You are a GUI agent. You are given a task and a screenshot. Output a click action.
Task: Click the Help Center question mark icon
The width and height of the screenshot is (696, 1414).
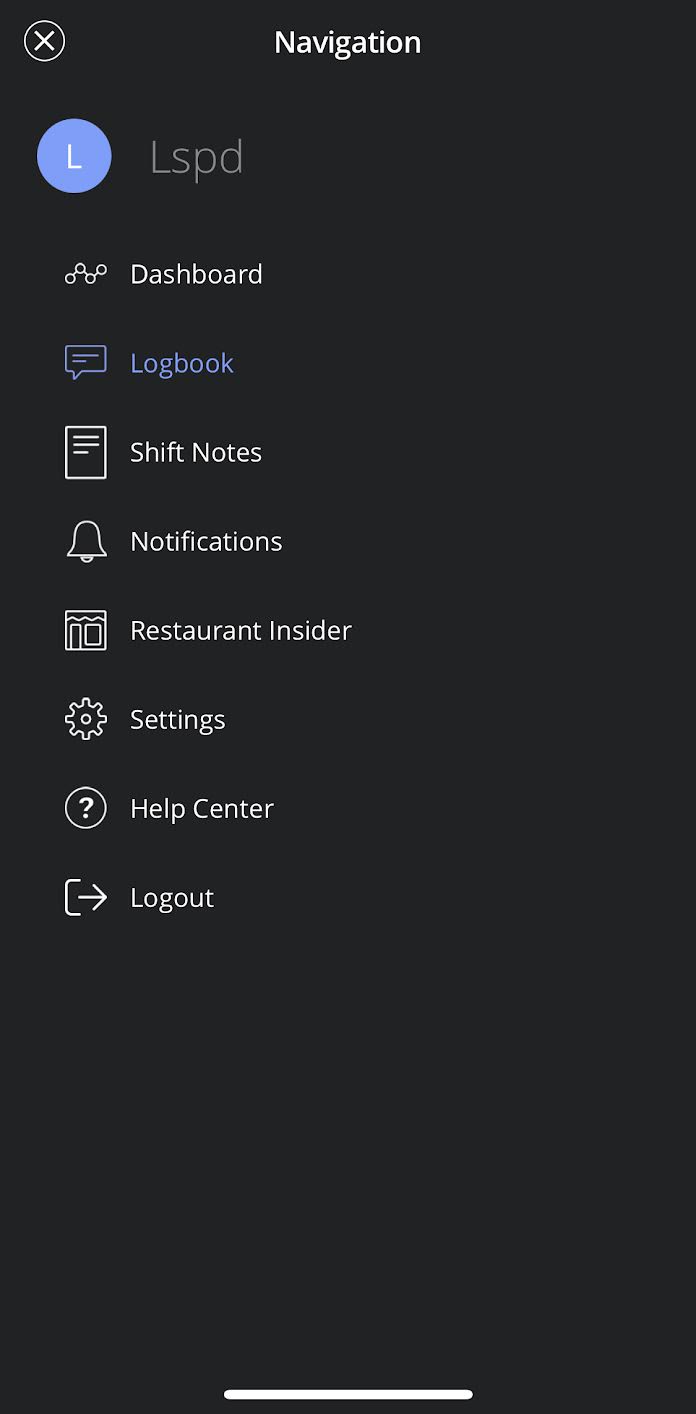(86, 808)
